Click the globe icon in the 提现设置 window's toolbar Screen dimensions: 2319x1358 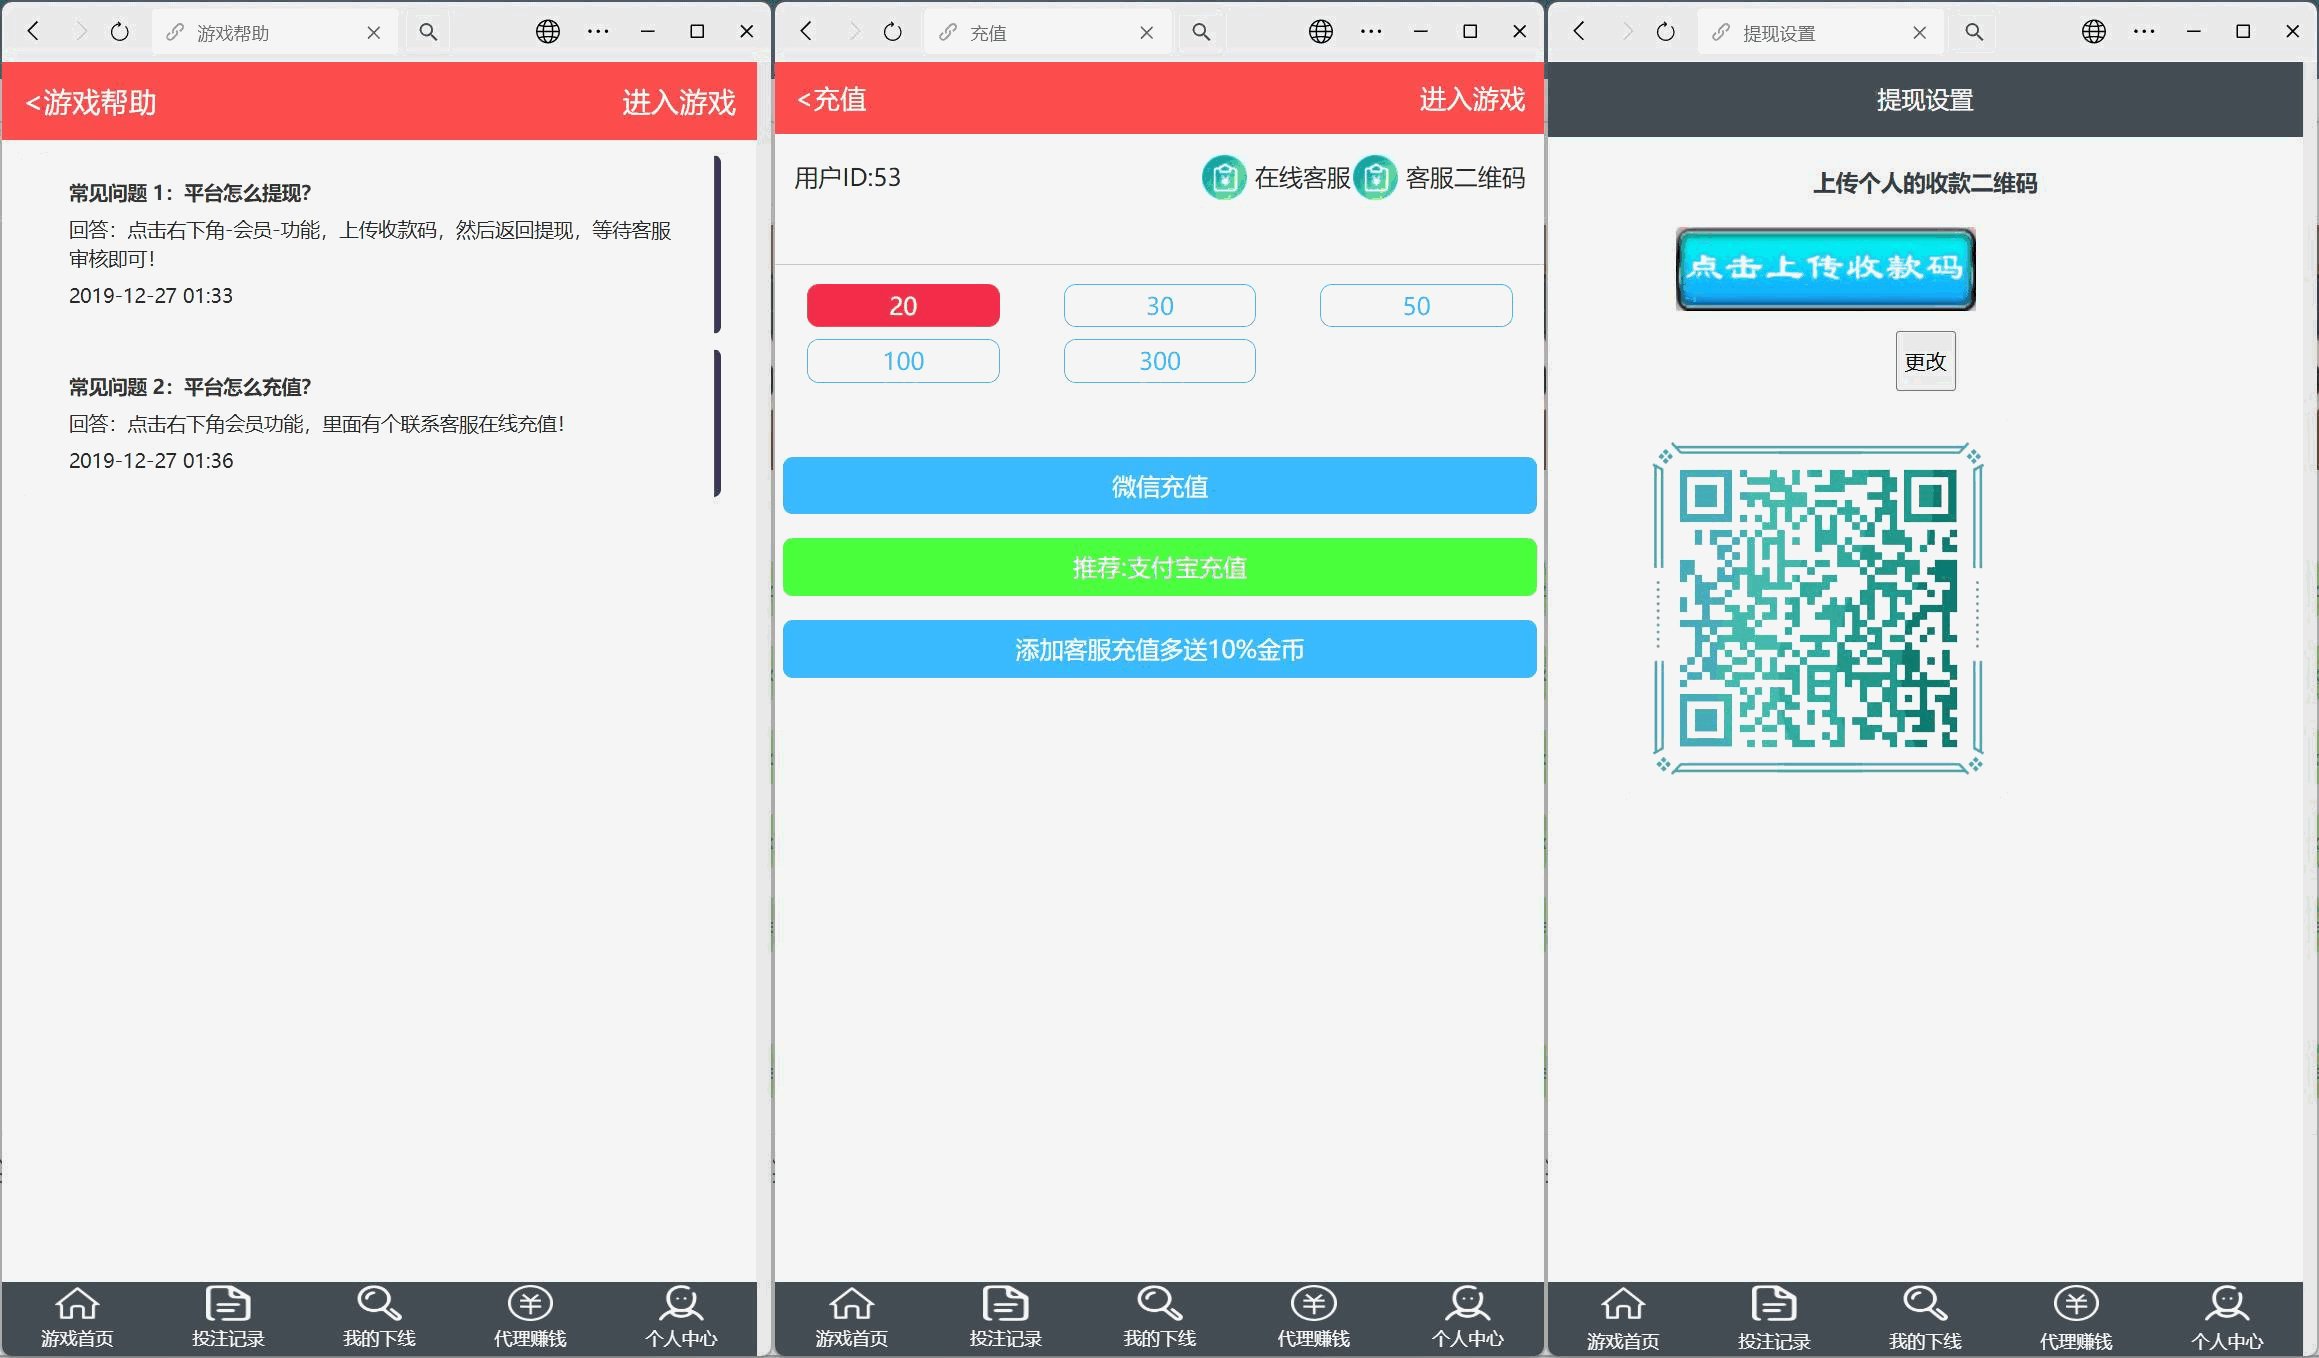(2093, 32)
